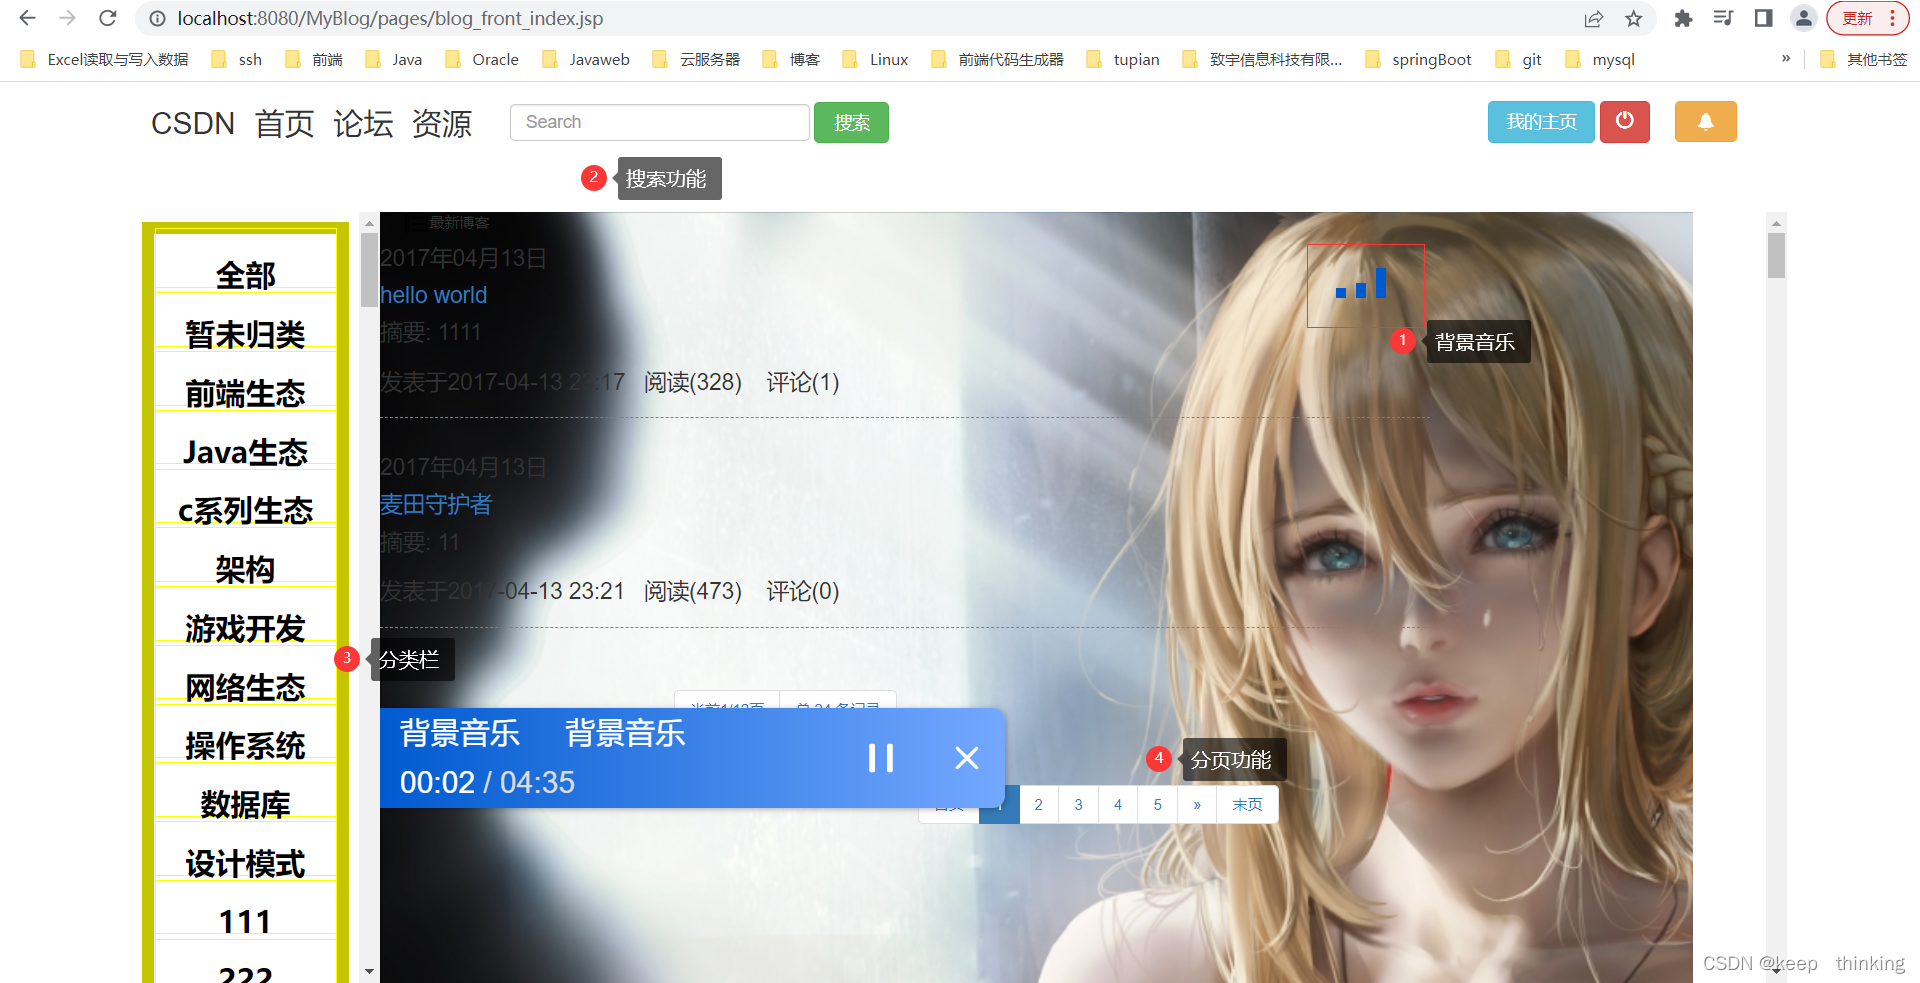Select the 架构 category

point(246,569)
